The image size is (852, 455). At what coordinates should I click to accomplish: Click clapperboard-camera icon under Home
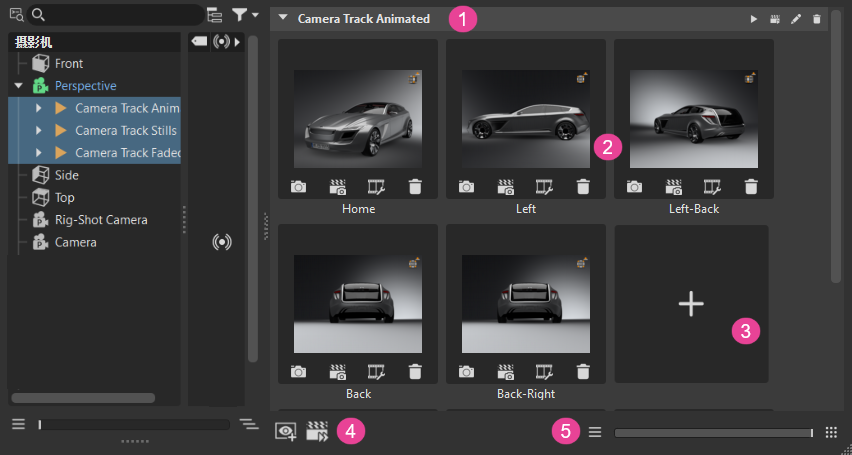[x=337, y=187]
